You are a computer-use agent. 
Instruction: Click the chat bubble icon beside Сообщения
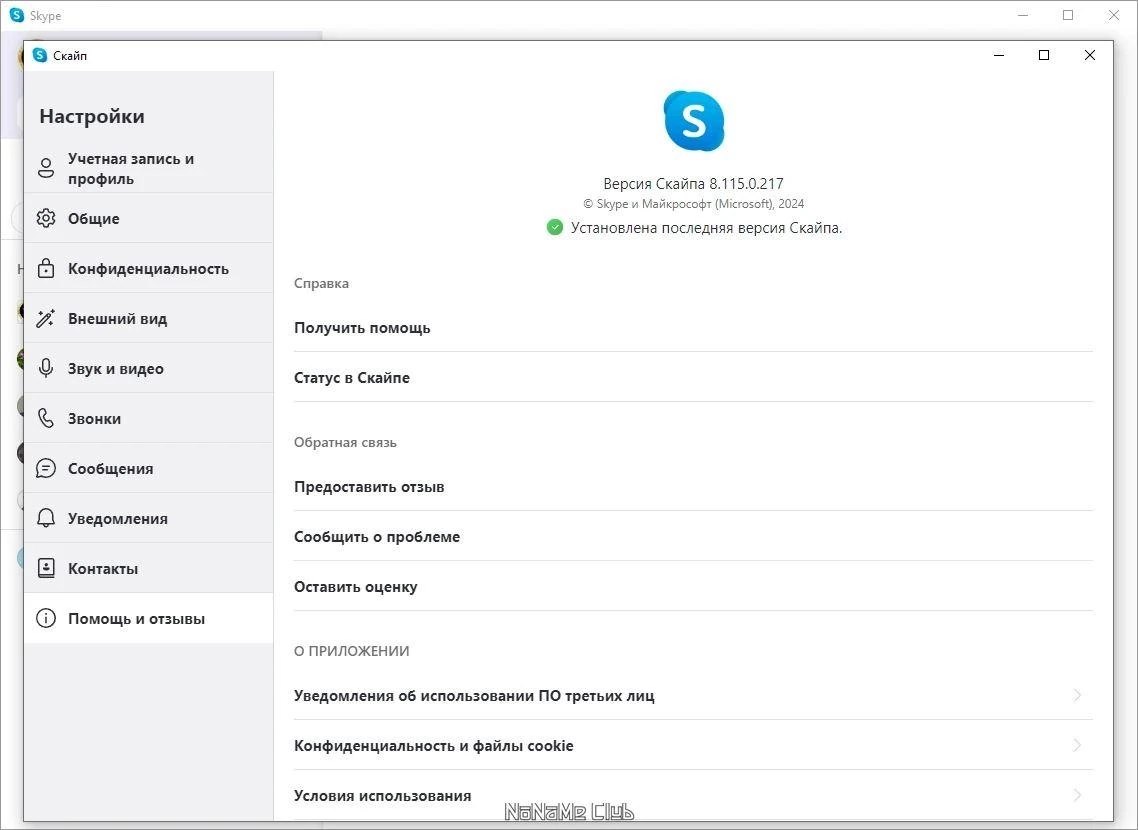(46, 469)
